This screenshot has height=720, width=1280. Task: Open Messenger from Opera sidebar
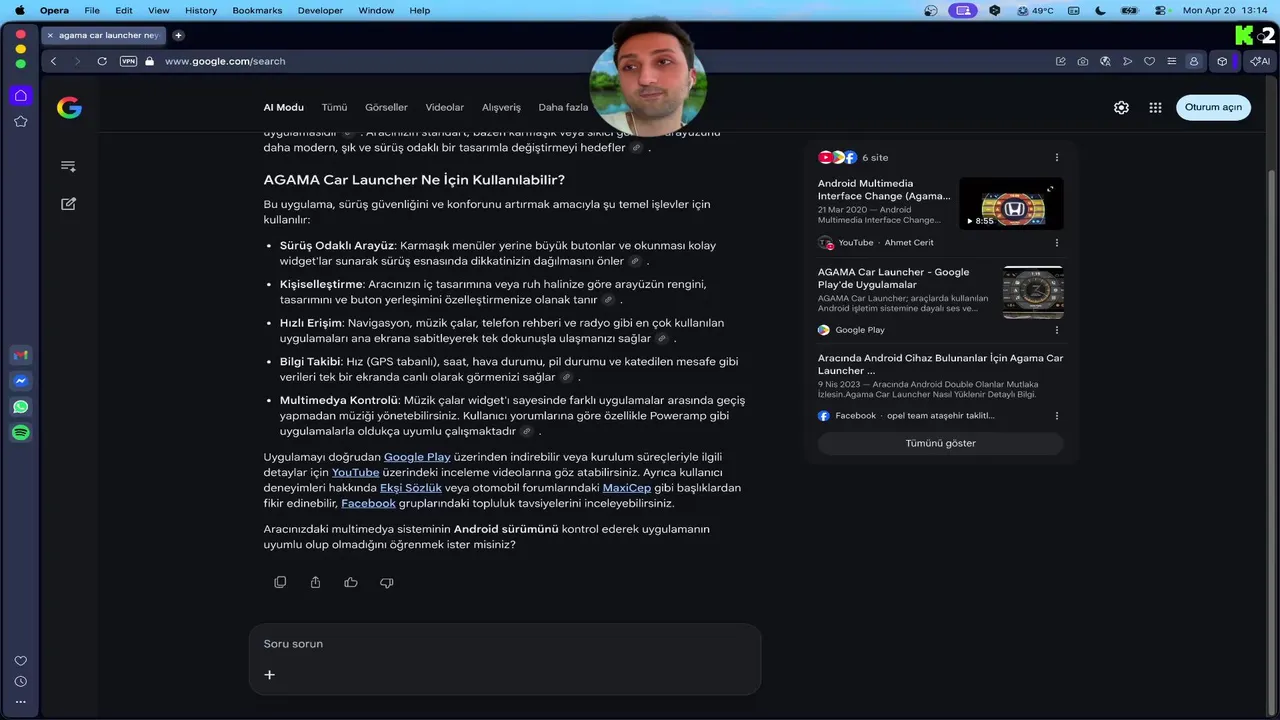(20, 381)
